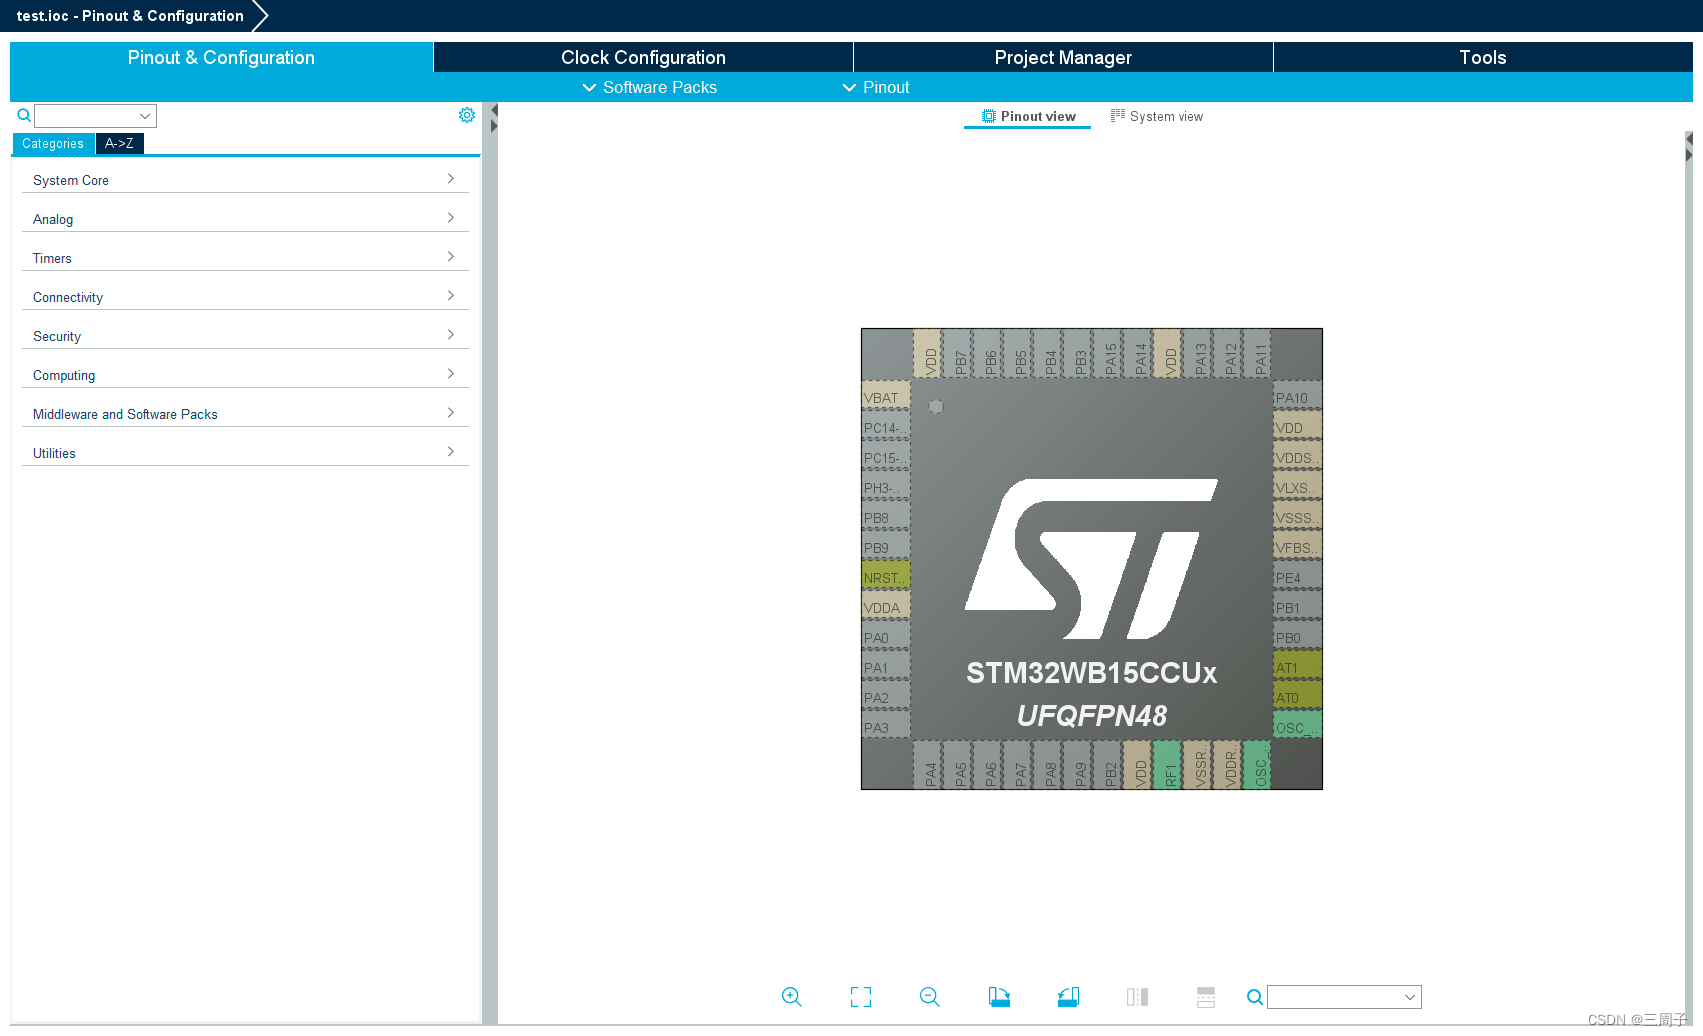Viewport: 1703px width, 1036px height.
Task: Select the PA4 pin on chip
Action: pos(928,765)
